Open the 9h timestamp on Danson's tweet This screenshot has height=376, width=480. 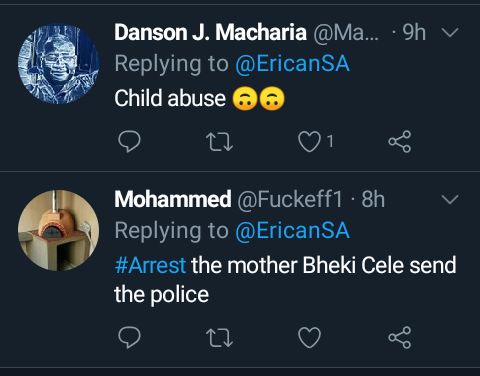[x=414, y=32]
